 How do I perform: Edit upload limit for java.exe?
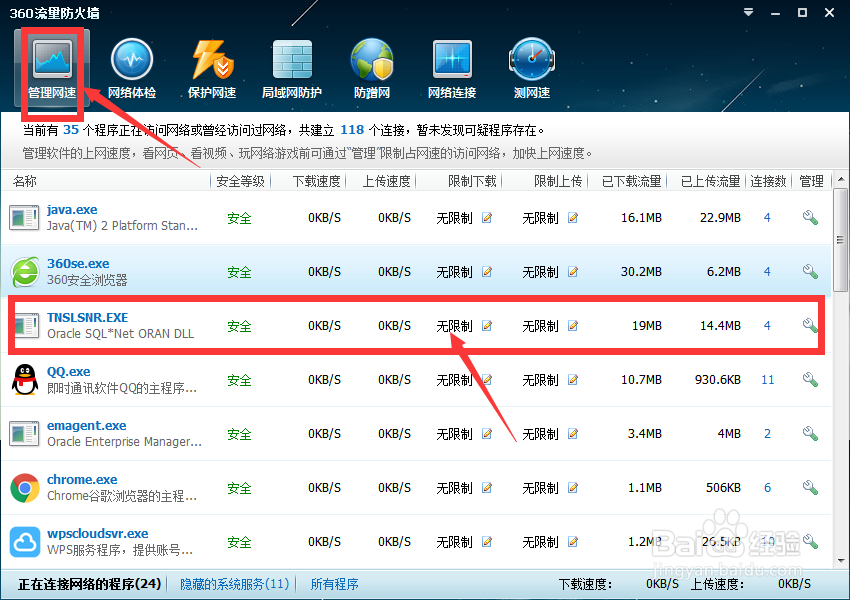click(573, 218)
